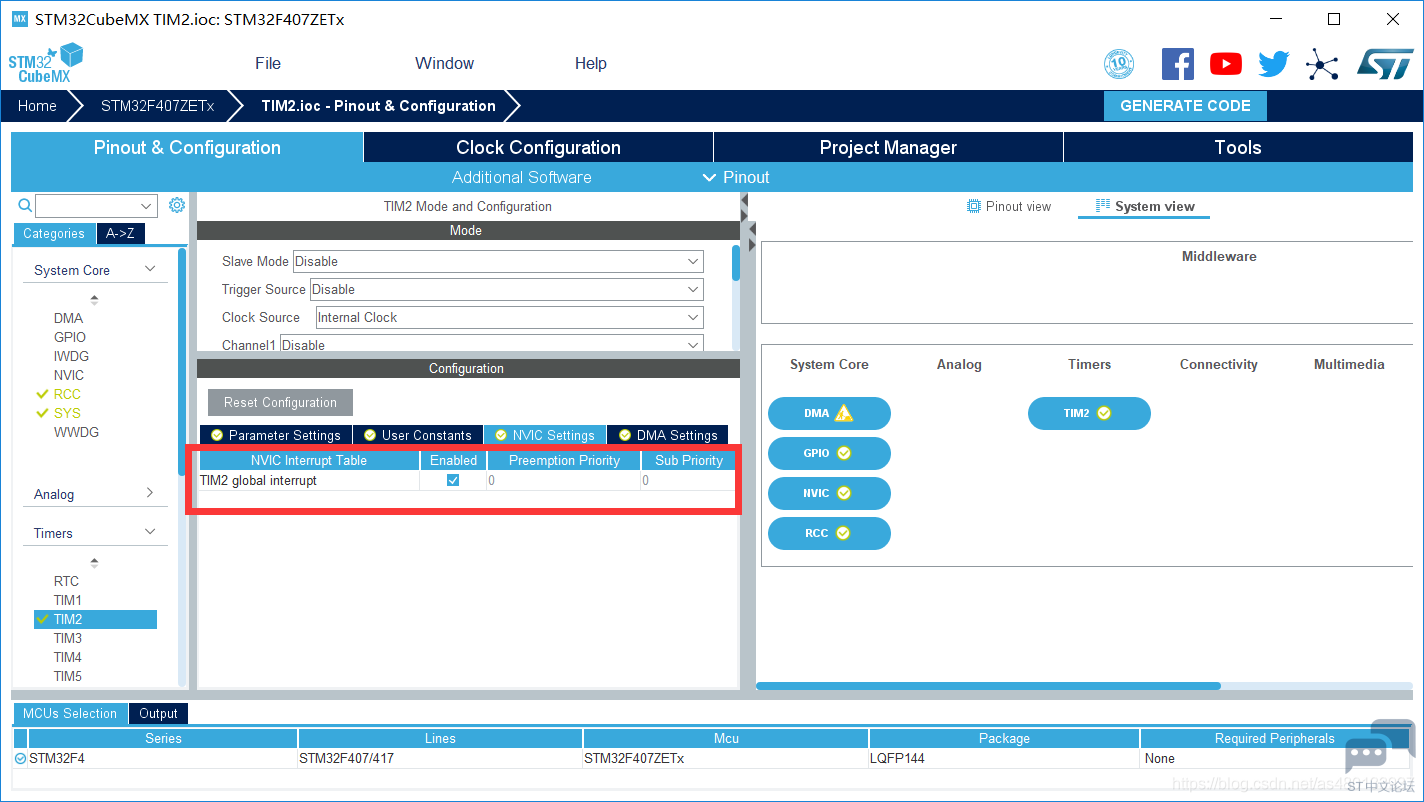This screenshot has height=802, width=1424.
Task: Click the STM32F407ZETx breadcrumb segment
Action: click(x=158, y=106)
